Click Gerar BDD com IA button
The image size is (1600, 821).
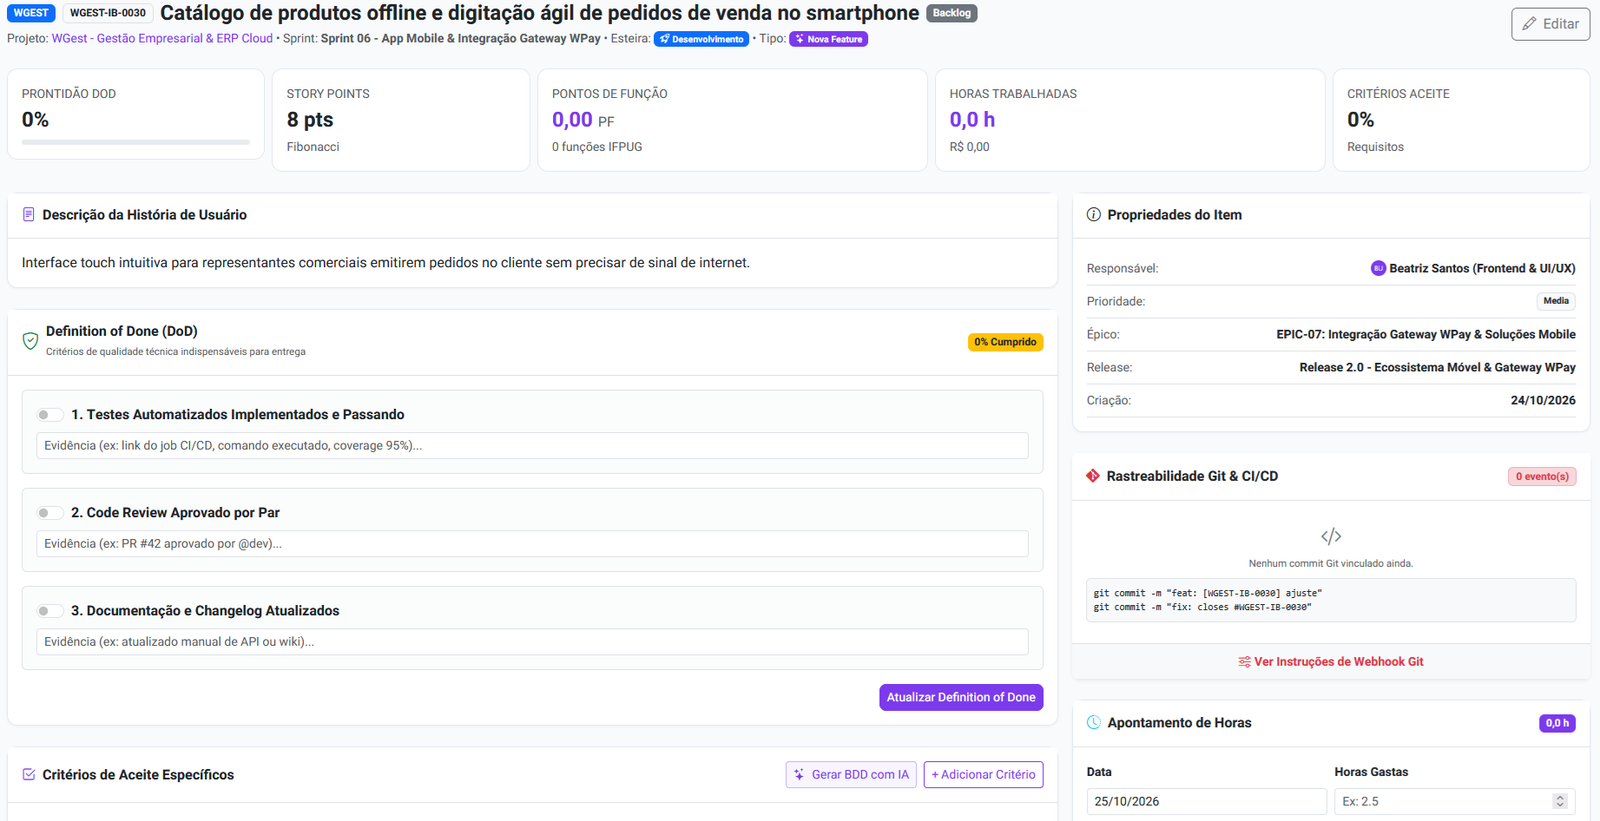click(851, 775)
